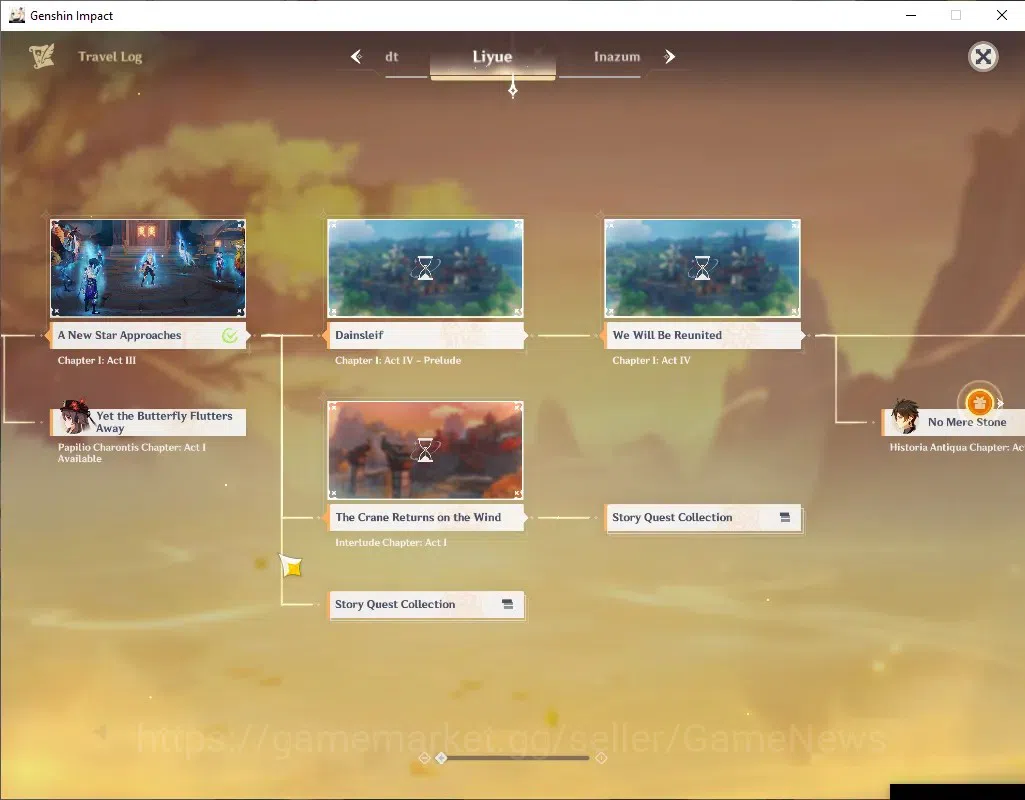Click the Travel Log quill icon
The height and width of the screenshot is (800, 1025).
[x=42, y=57]
